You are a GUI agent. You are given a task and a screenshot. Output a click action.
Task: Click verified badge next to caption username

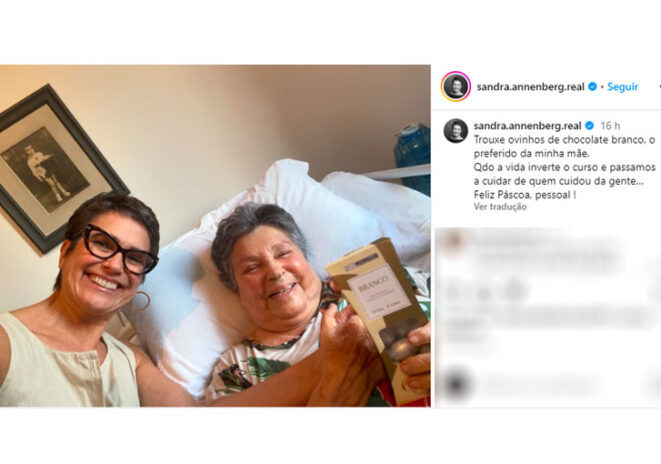point(590,126)
